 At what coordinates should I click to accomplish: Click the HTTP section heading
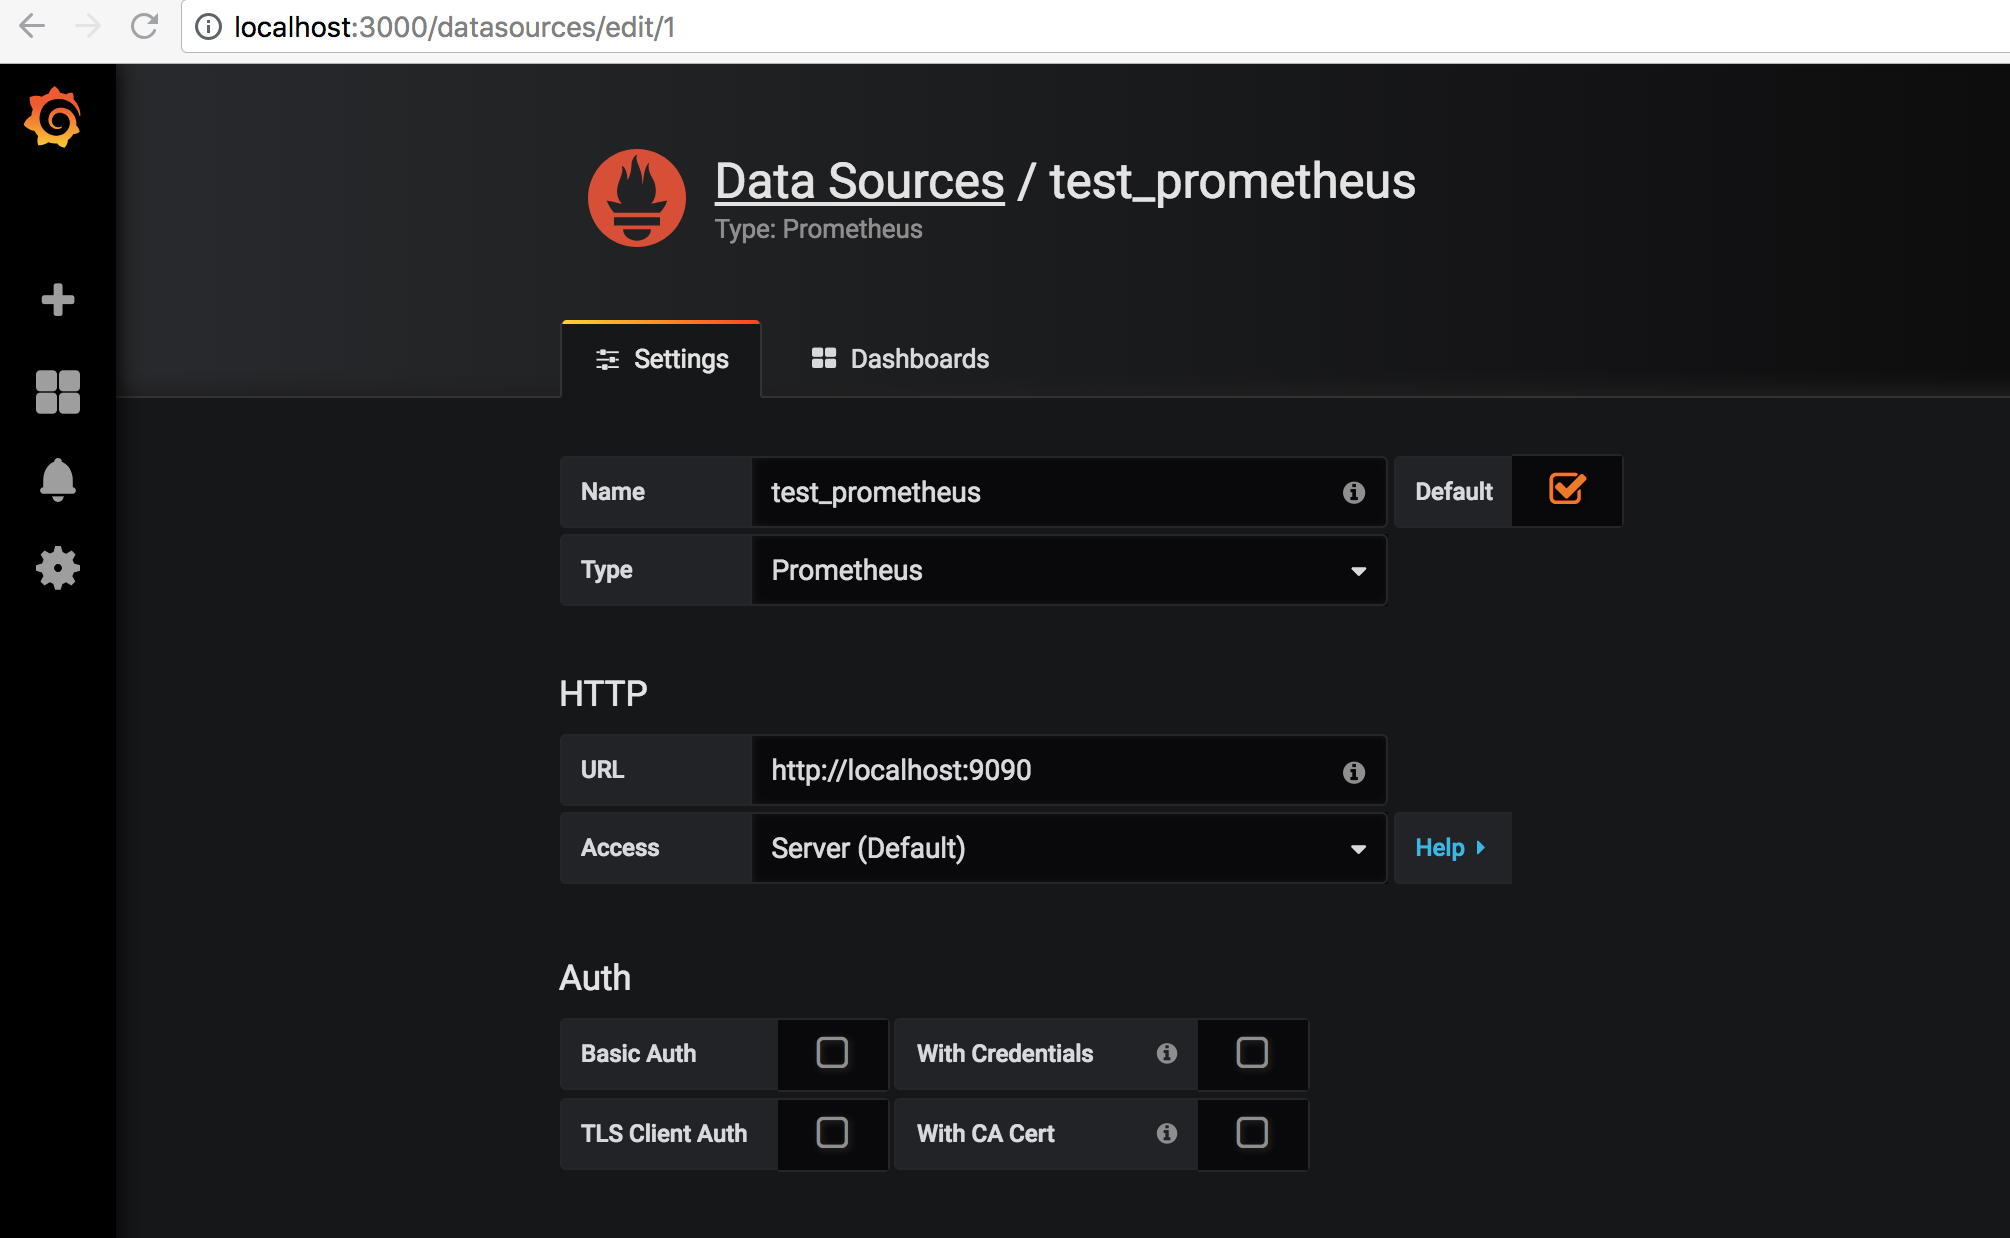pos(603,693)
